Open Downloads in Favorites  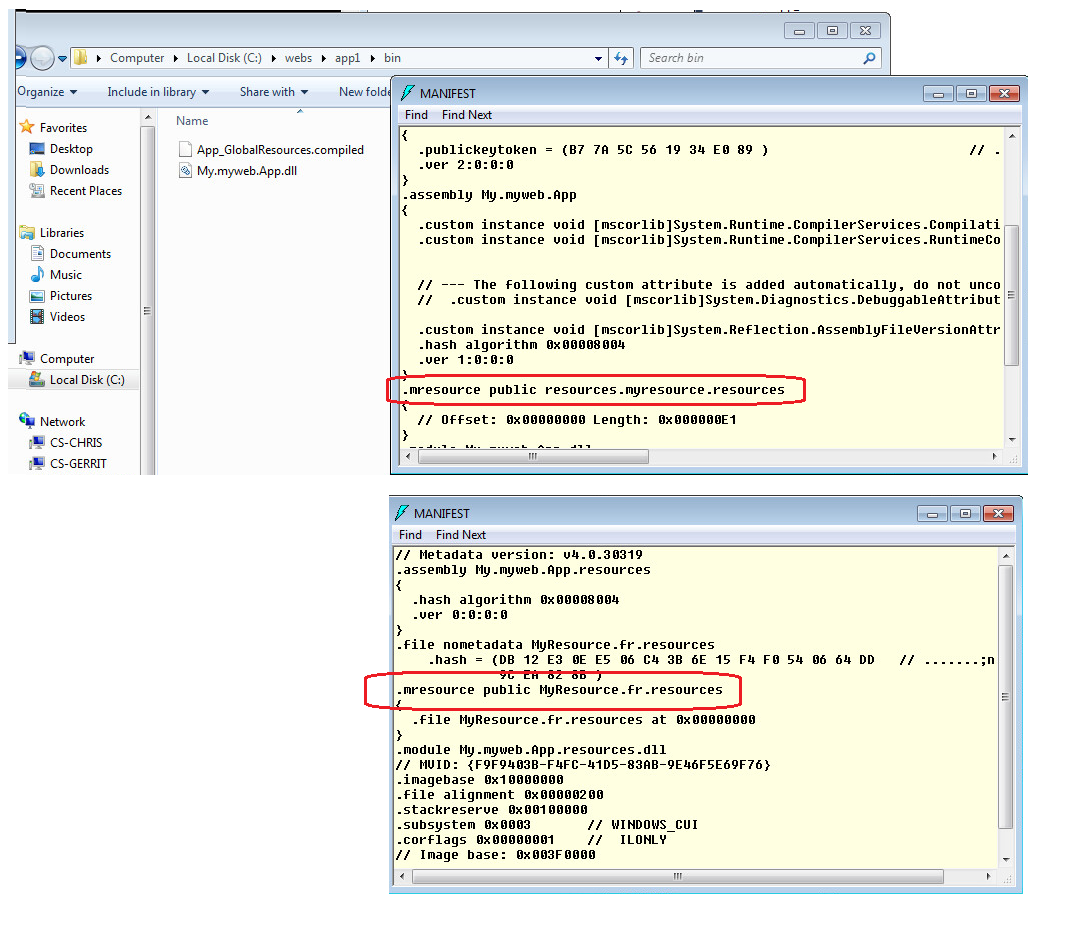coord(79,170)
